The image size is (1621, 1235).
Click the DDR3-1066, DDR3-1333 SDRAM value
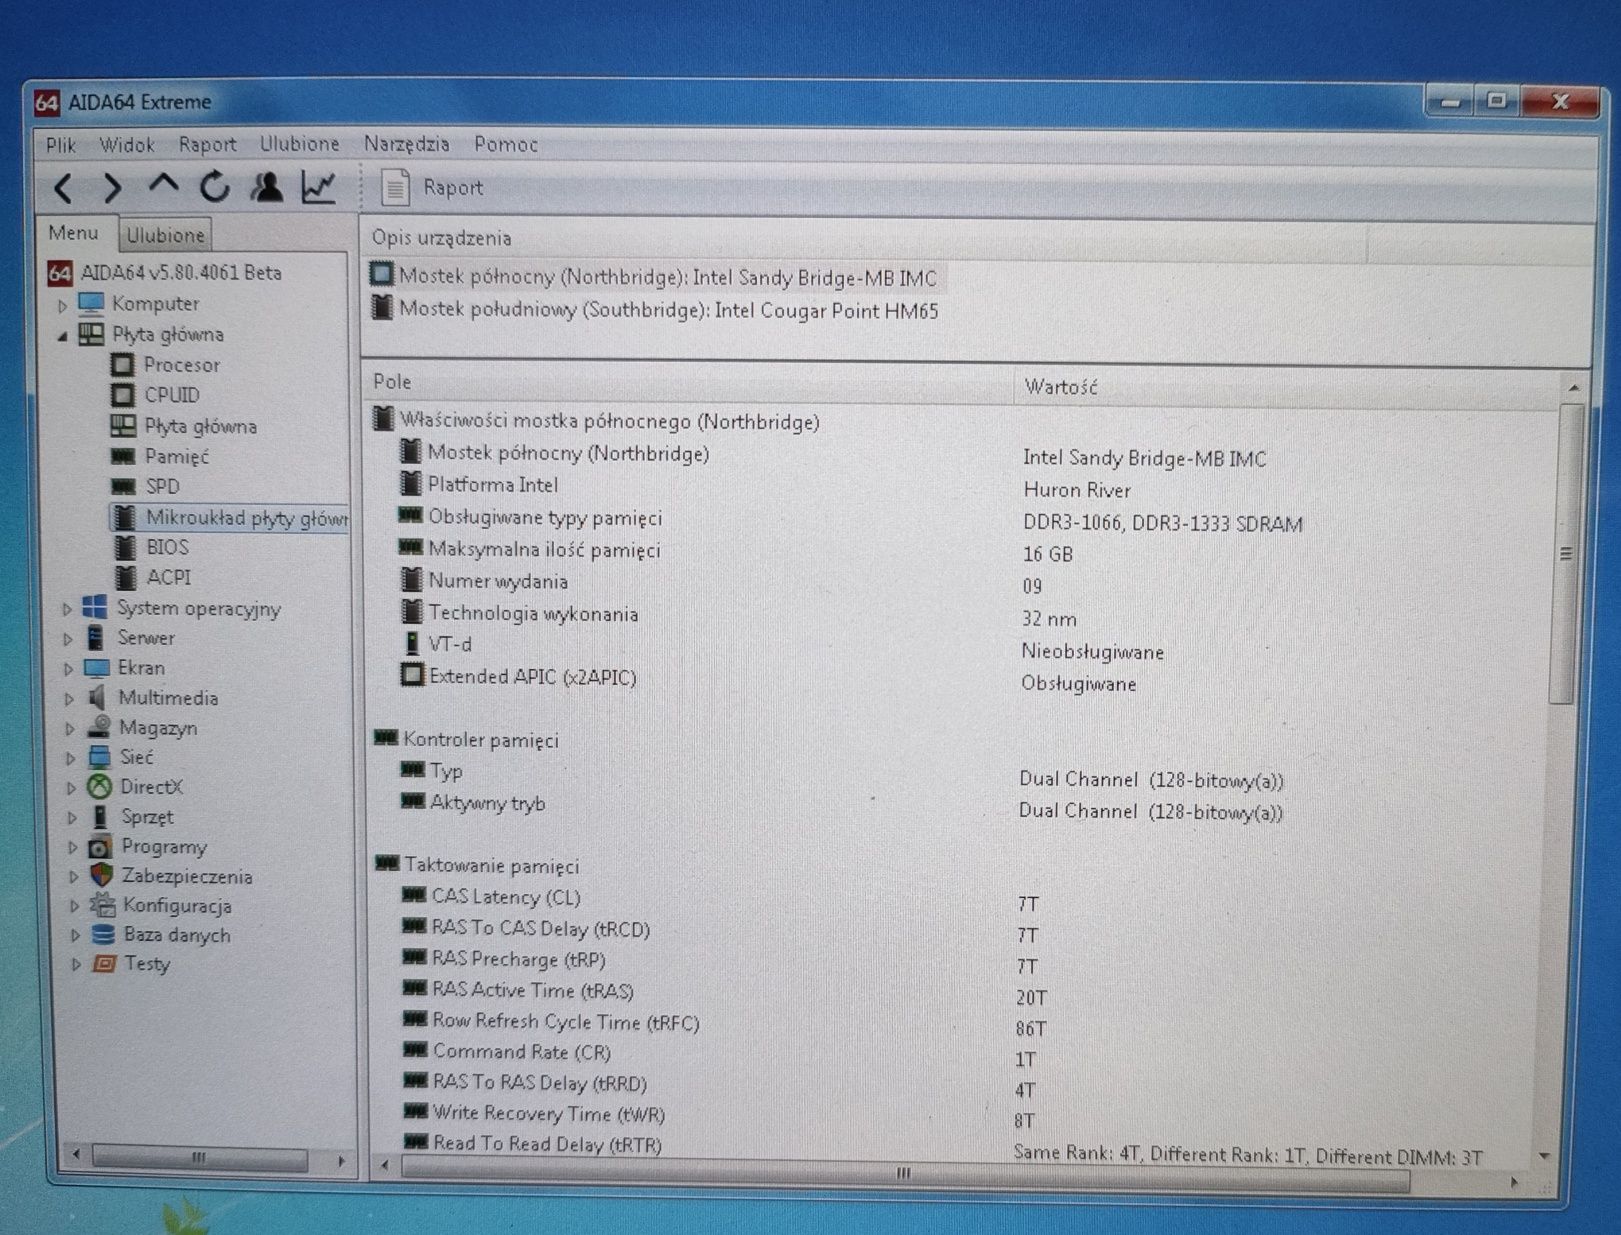pyautogui.click(x=1162, y=523)
